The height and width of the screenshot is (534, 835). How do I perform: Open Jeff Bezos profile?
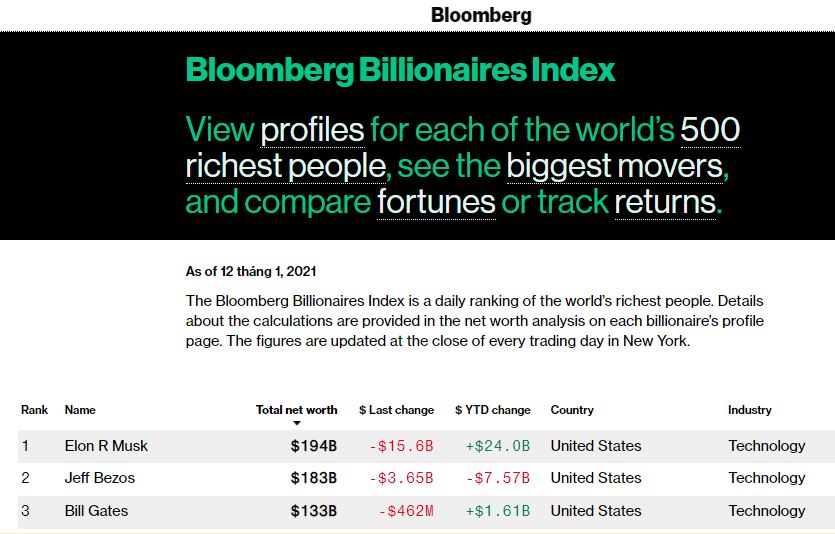[100, 478]
